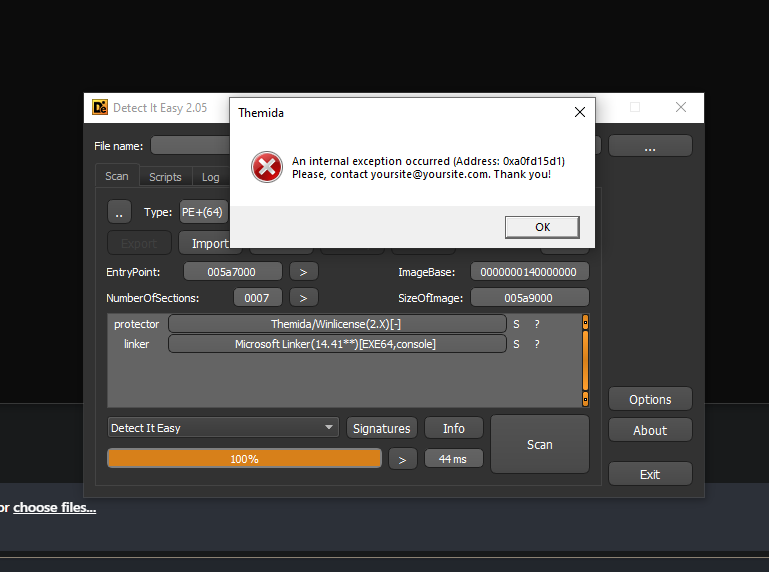Click the orange results list scrollbar
769x572 pixels.
[585, 361]
